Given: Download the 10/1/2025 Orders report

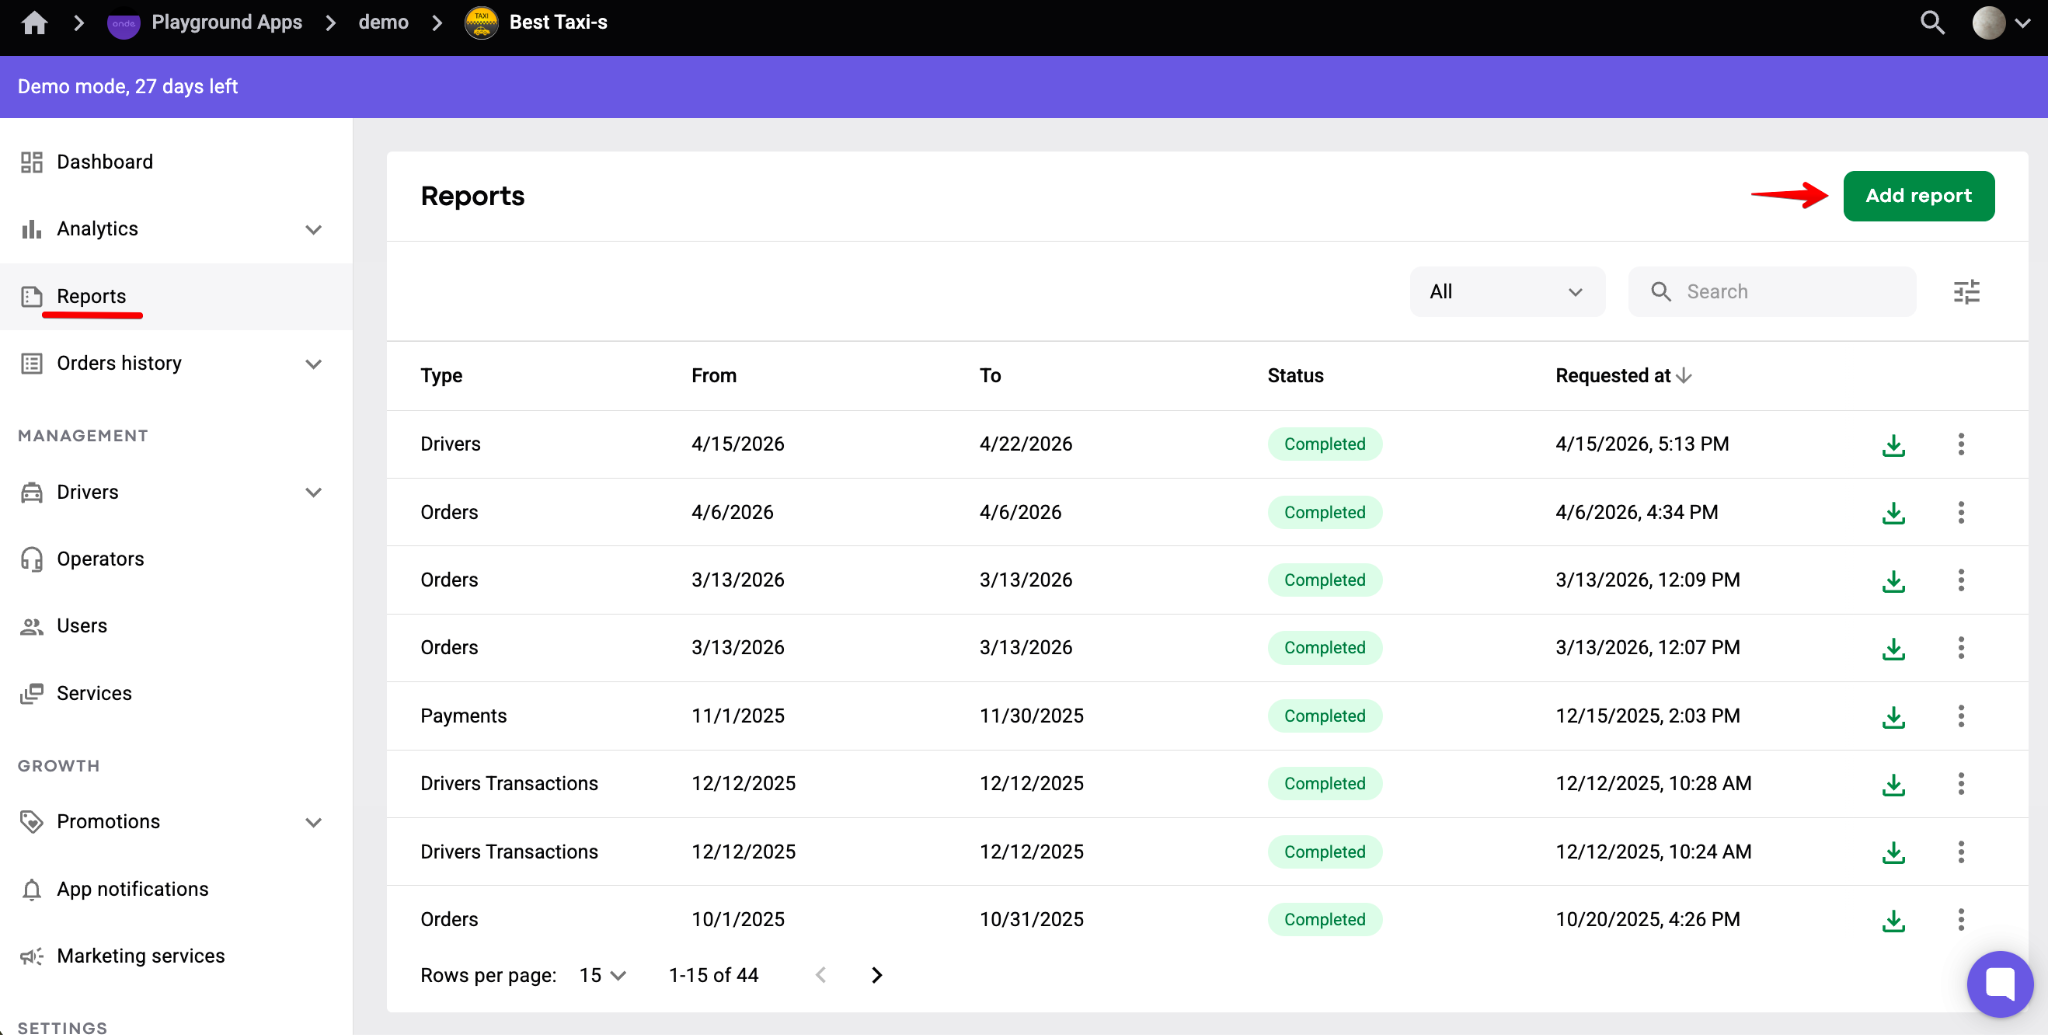Looking at the screenshot, I should 1893,920.
